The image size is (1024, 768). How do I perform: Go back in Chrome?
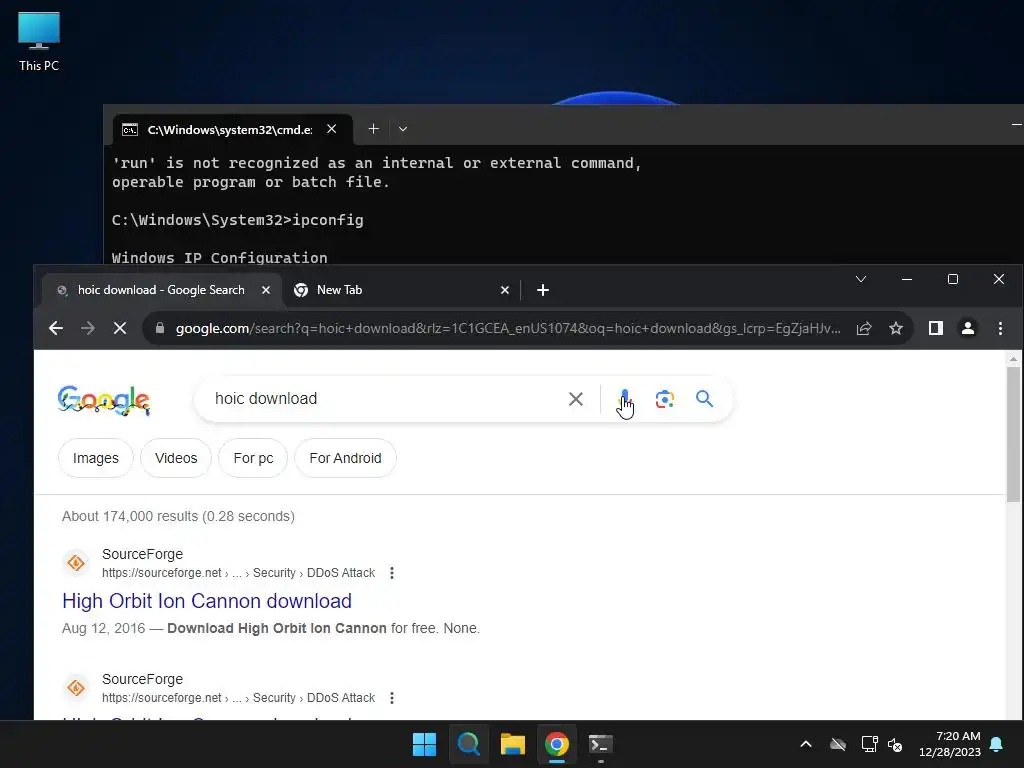tap(56, 328)
